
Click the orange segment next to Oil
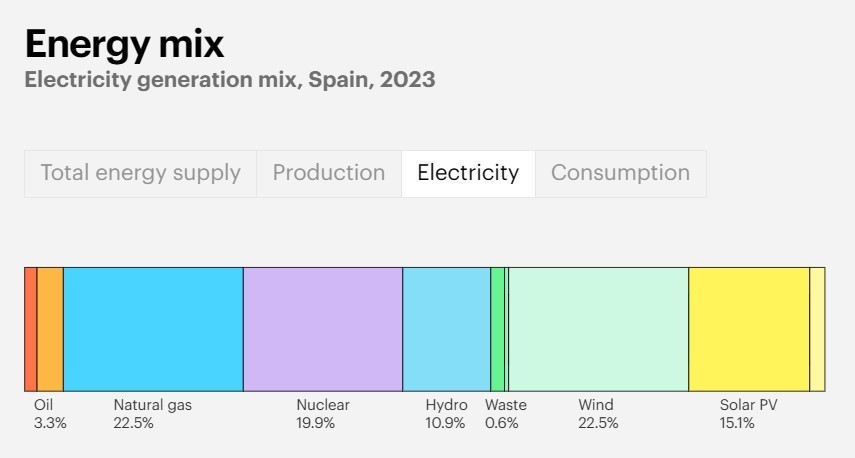[x=50, y=329]
